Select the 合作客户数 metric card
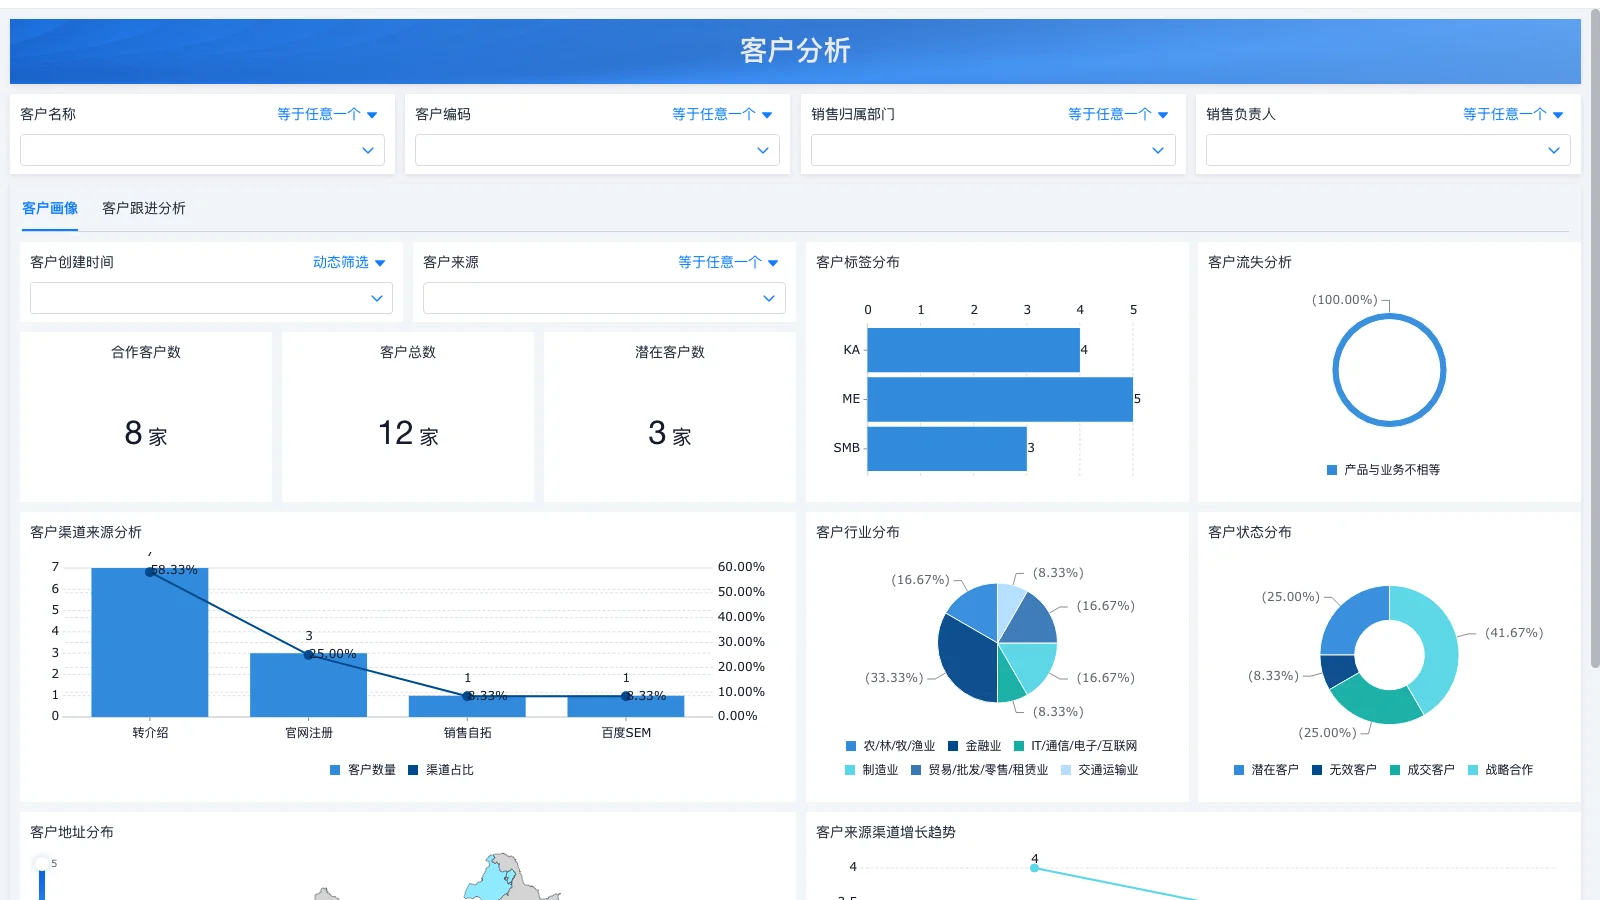1600x900 pixels. point(146,416)
